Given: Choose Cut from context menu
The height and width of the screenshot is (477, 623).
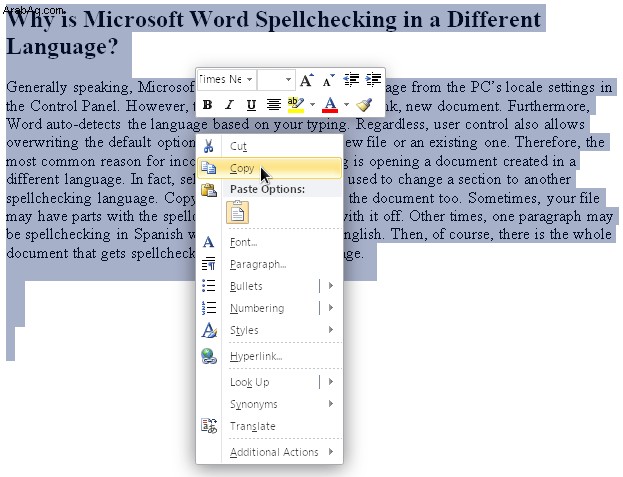Looking at the screenshot, I should click(x=269, y=146).
